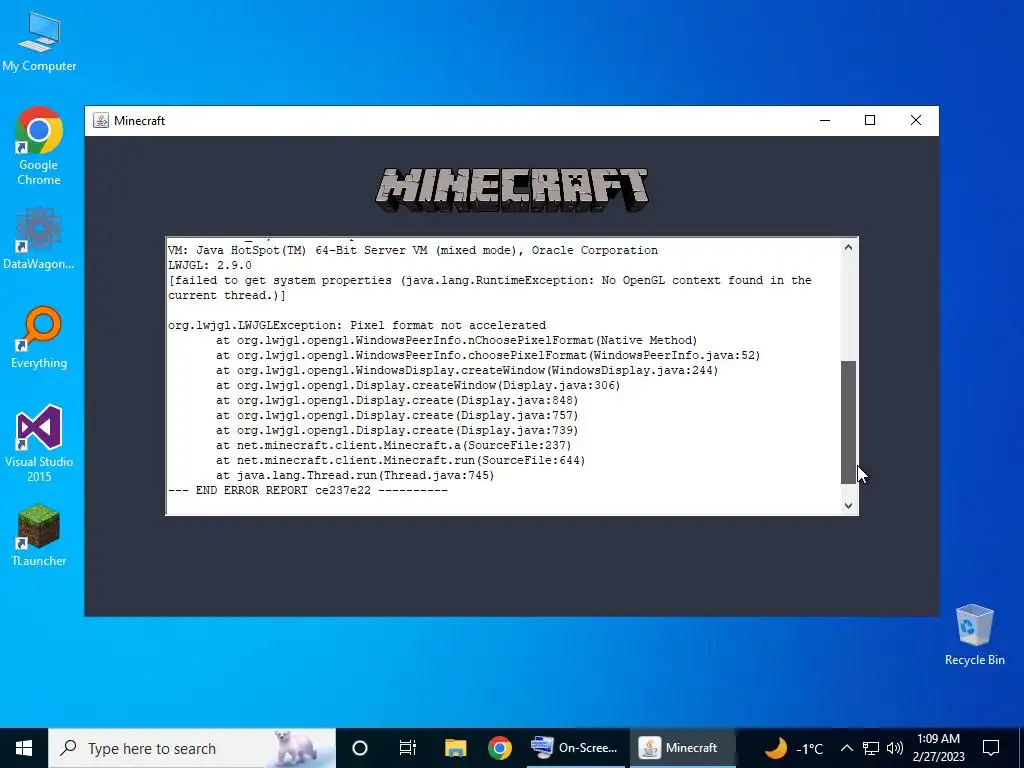Maximize the Minecraft window
The image size is (1024, 768).
tap(870, 120)
